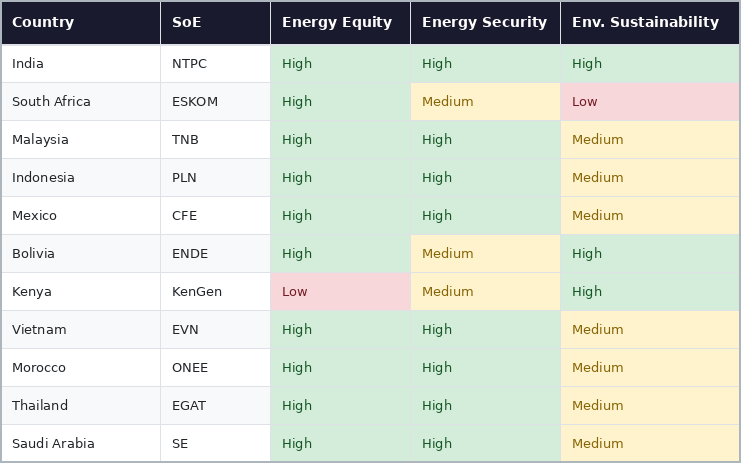Select the Saudi Arabia cell
Image resolution: width=741 pixels, height=463 pixels.
[x=81, y=443]
